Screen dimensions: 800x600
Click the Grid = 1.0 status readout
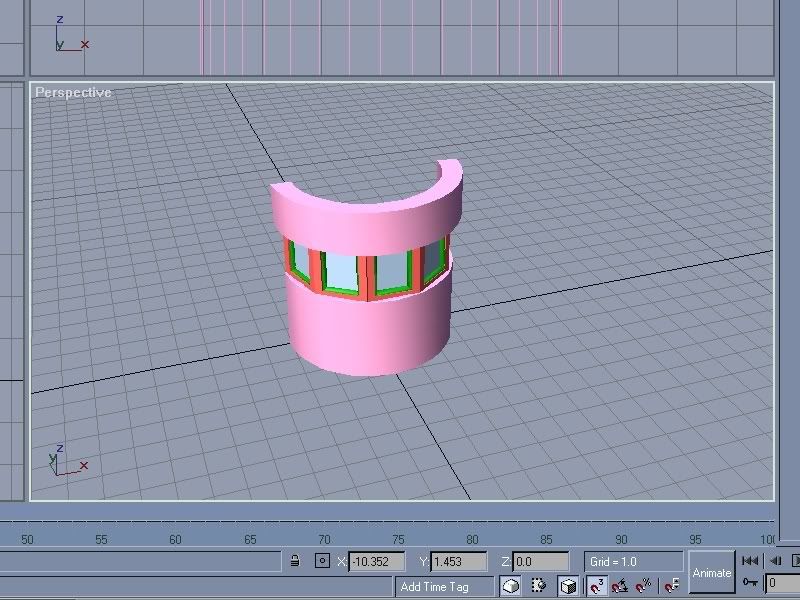[x=633, y=562]
